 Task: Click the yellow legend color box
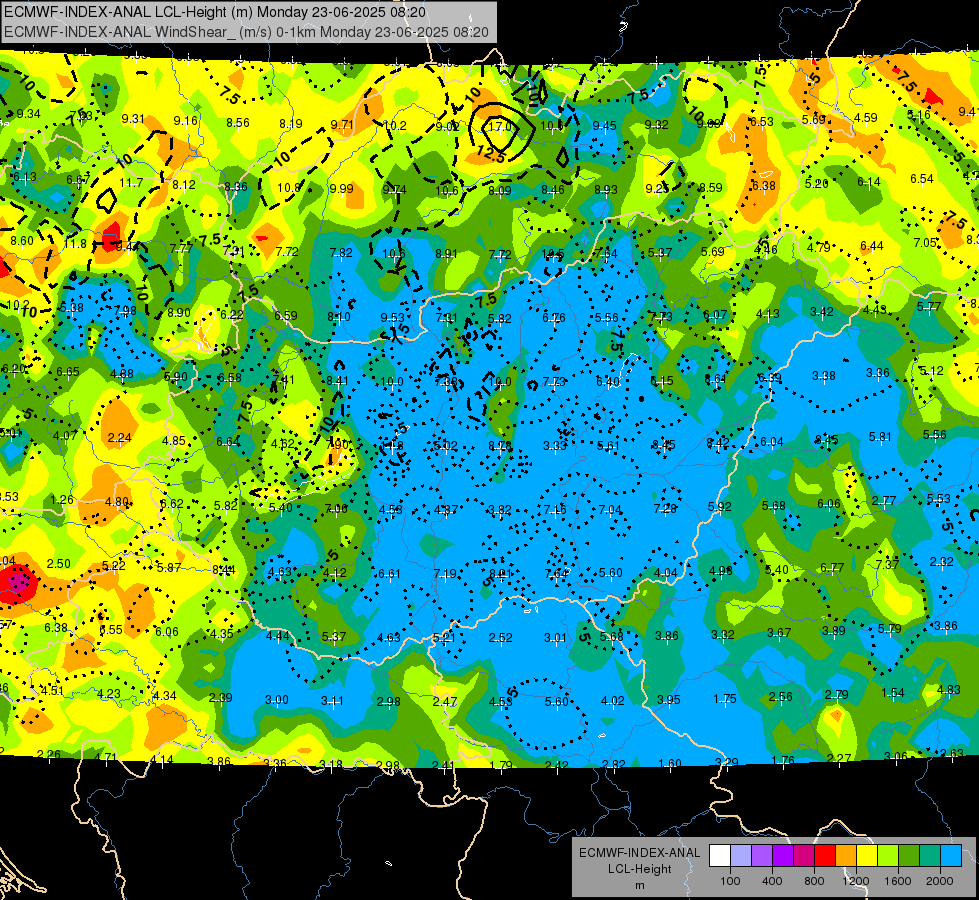click(867, 856)
